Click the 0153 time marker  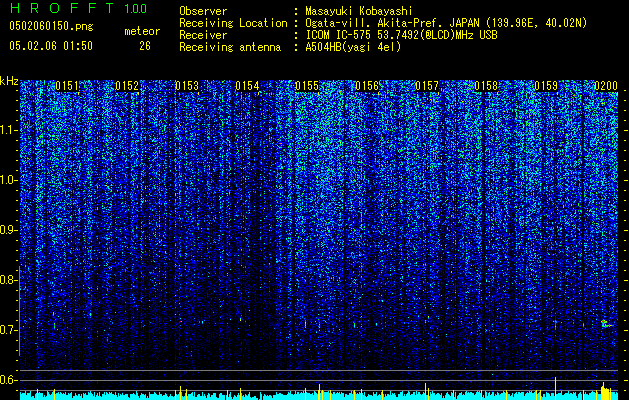click(x=187, y=86)
